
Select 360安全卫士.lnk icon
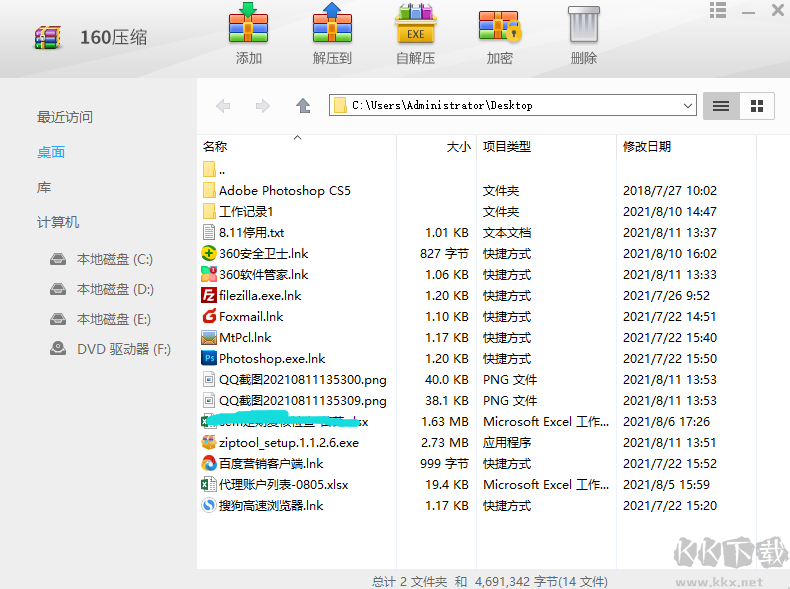click(209, 253)
